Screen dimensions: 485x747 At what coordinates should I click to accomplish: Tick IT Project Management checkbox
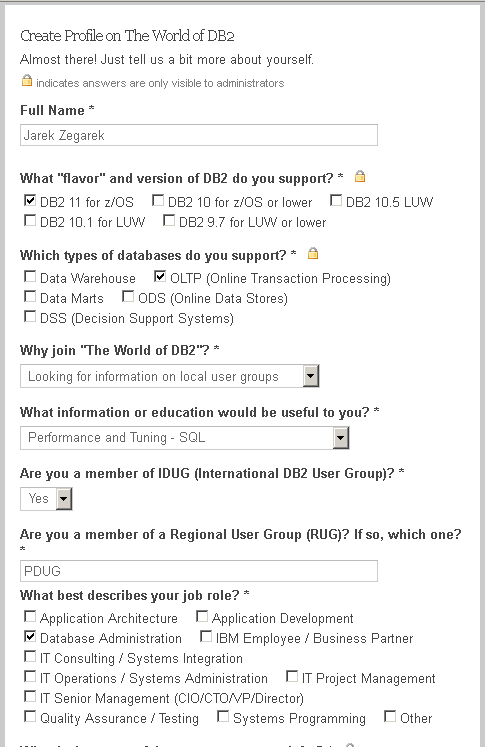tap(292, 676)
